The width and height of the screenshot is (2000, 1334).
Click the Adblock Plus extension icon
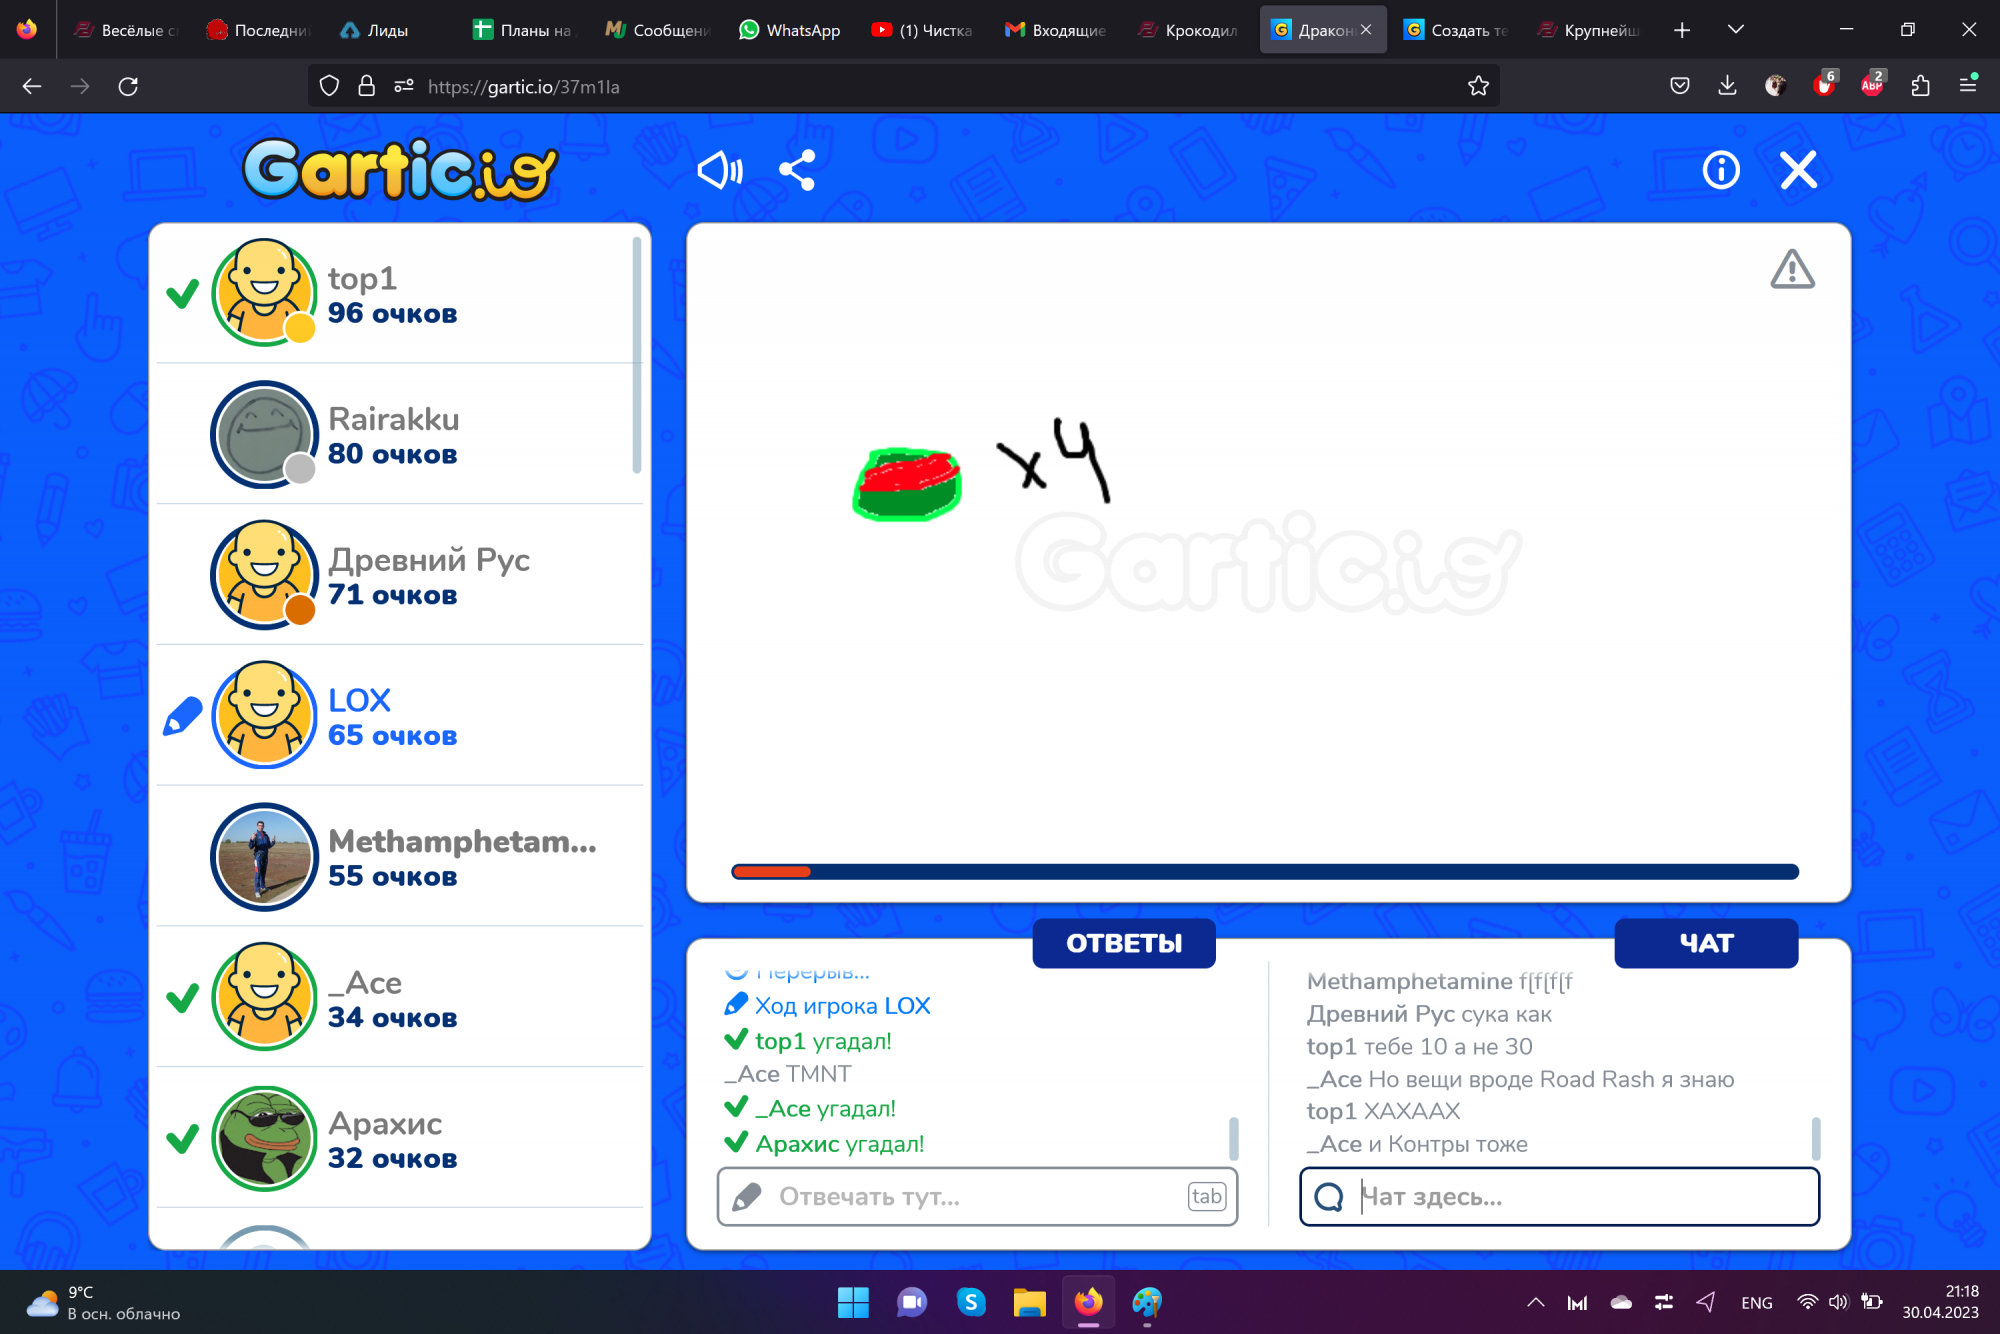[x=1871, y=86]
